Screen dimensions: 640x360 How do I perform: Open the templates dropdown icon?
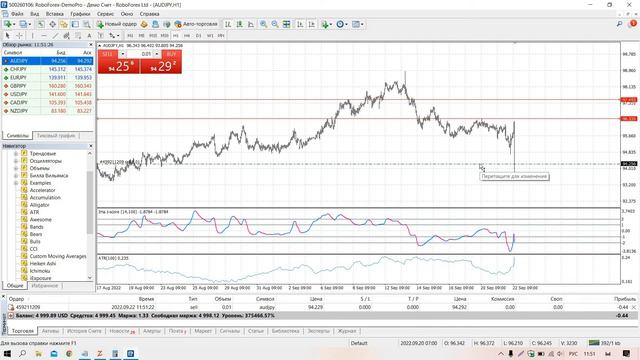[x=358, y=24]
